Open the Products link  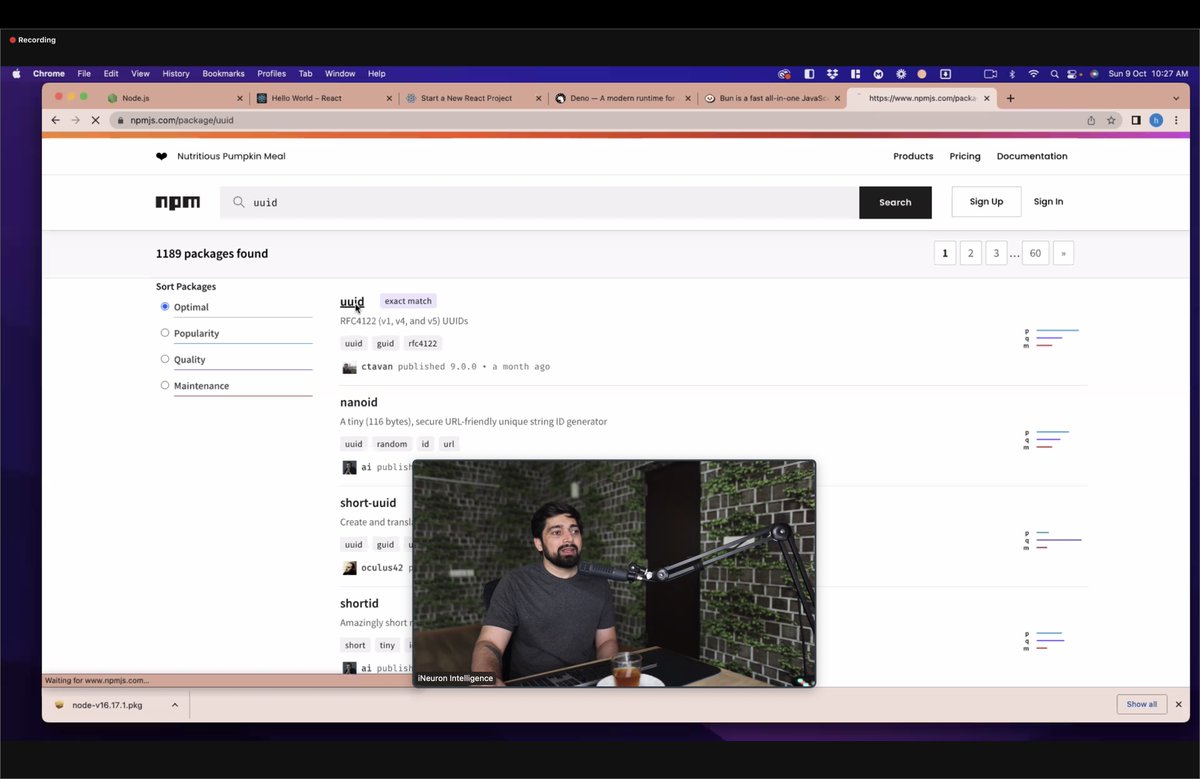coord(913,156)
